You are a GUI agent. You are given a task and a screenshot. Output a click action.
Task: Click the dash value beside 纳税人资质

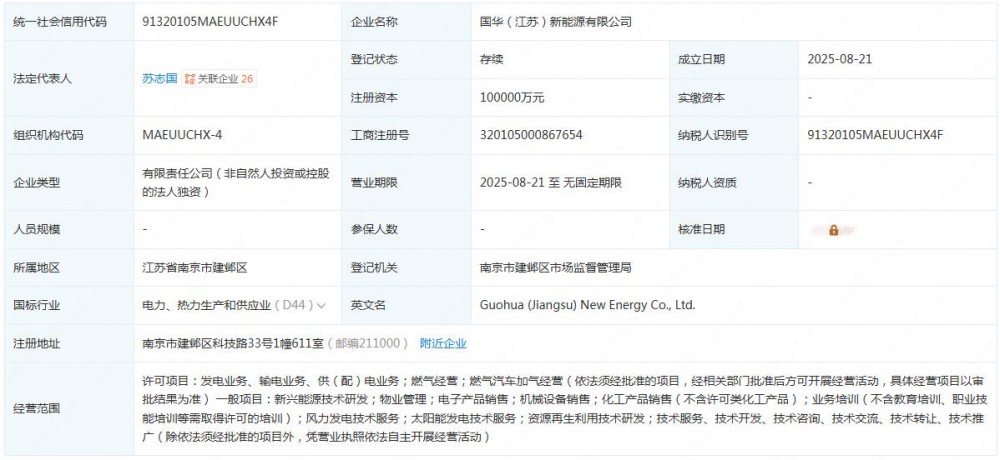tap(809, 183)
